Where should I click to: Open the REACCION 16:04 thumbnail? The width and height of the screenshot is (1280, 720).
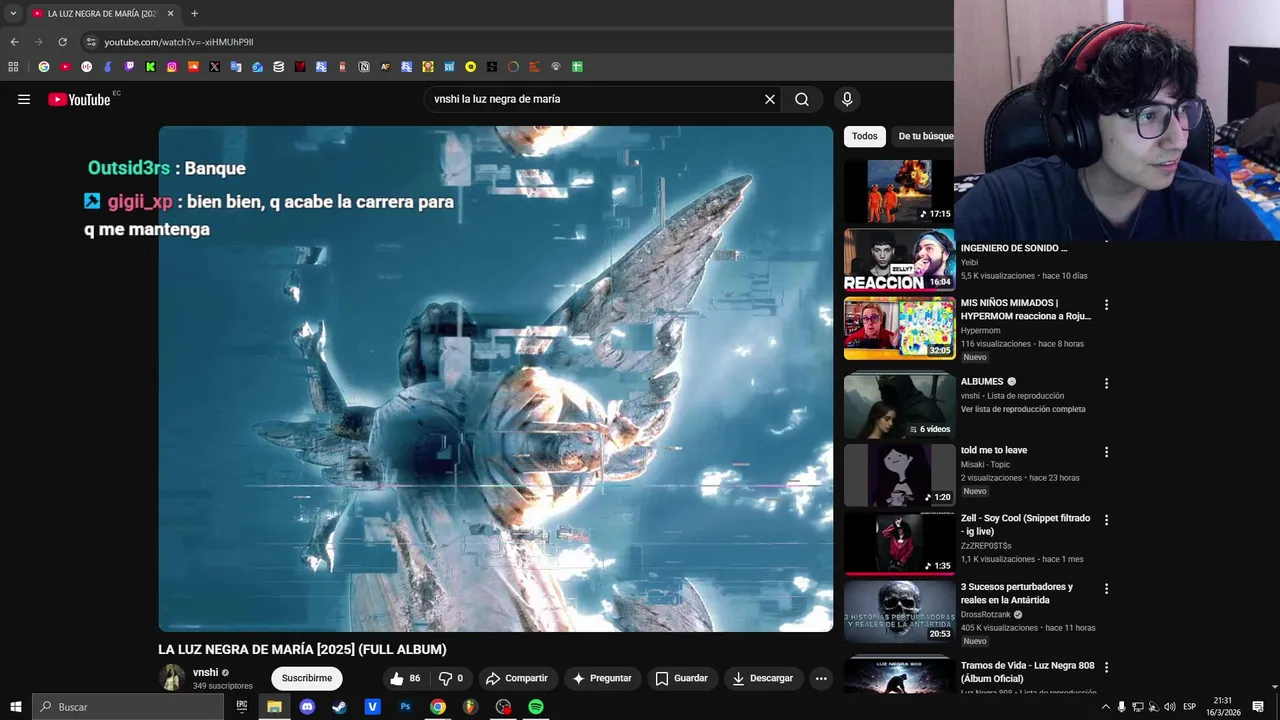899,260
